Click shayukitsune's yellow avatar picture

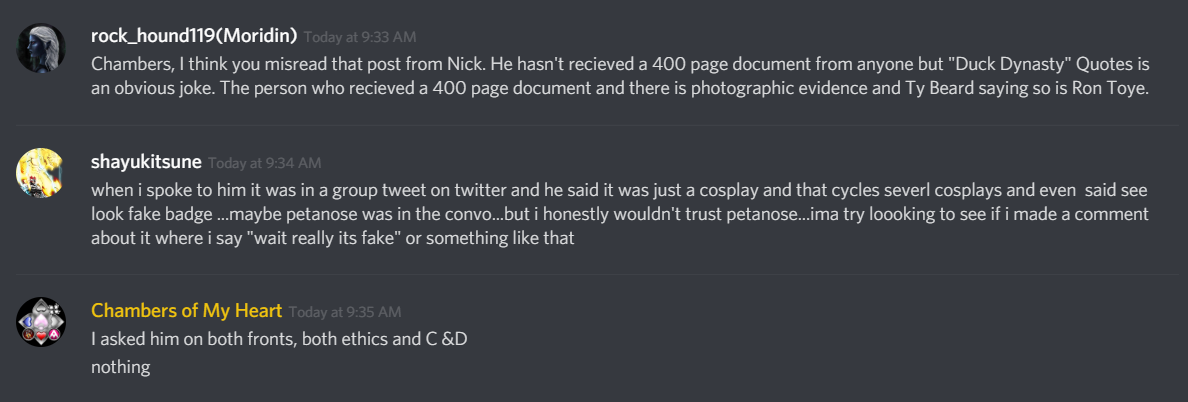(41, 173)
